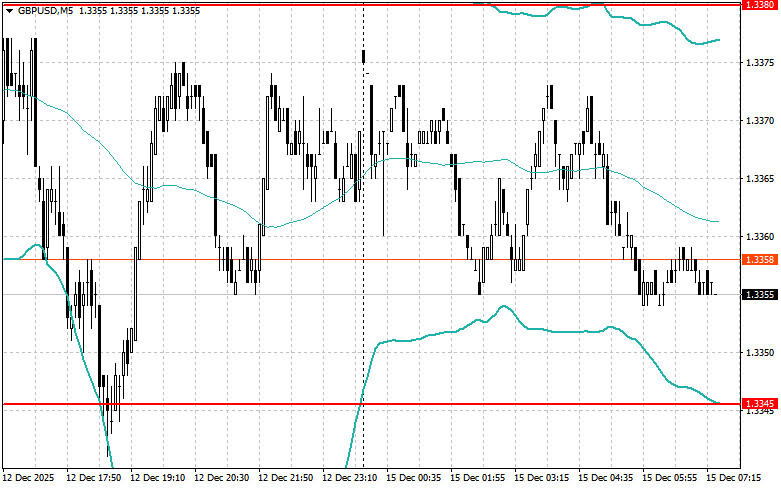
Task: Click the 15 Dec 04:35 time label
Action: coord(605,478)
